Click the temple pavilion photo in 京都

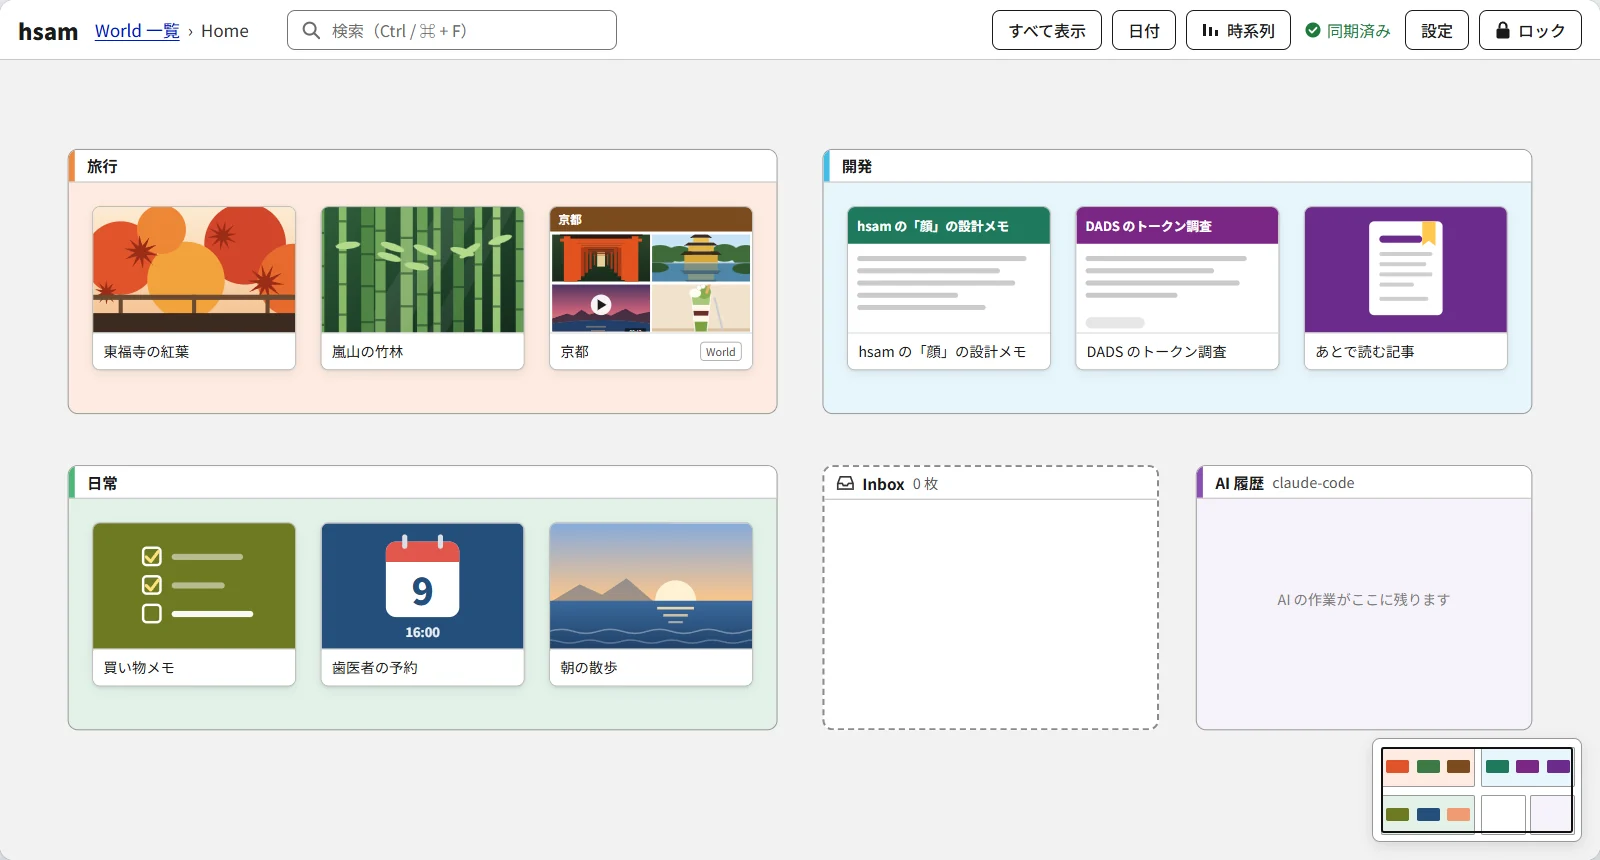tap(701, 258)
